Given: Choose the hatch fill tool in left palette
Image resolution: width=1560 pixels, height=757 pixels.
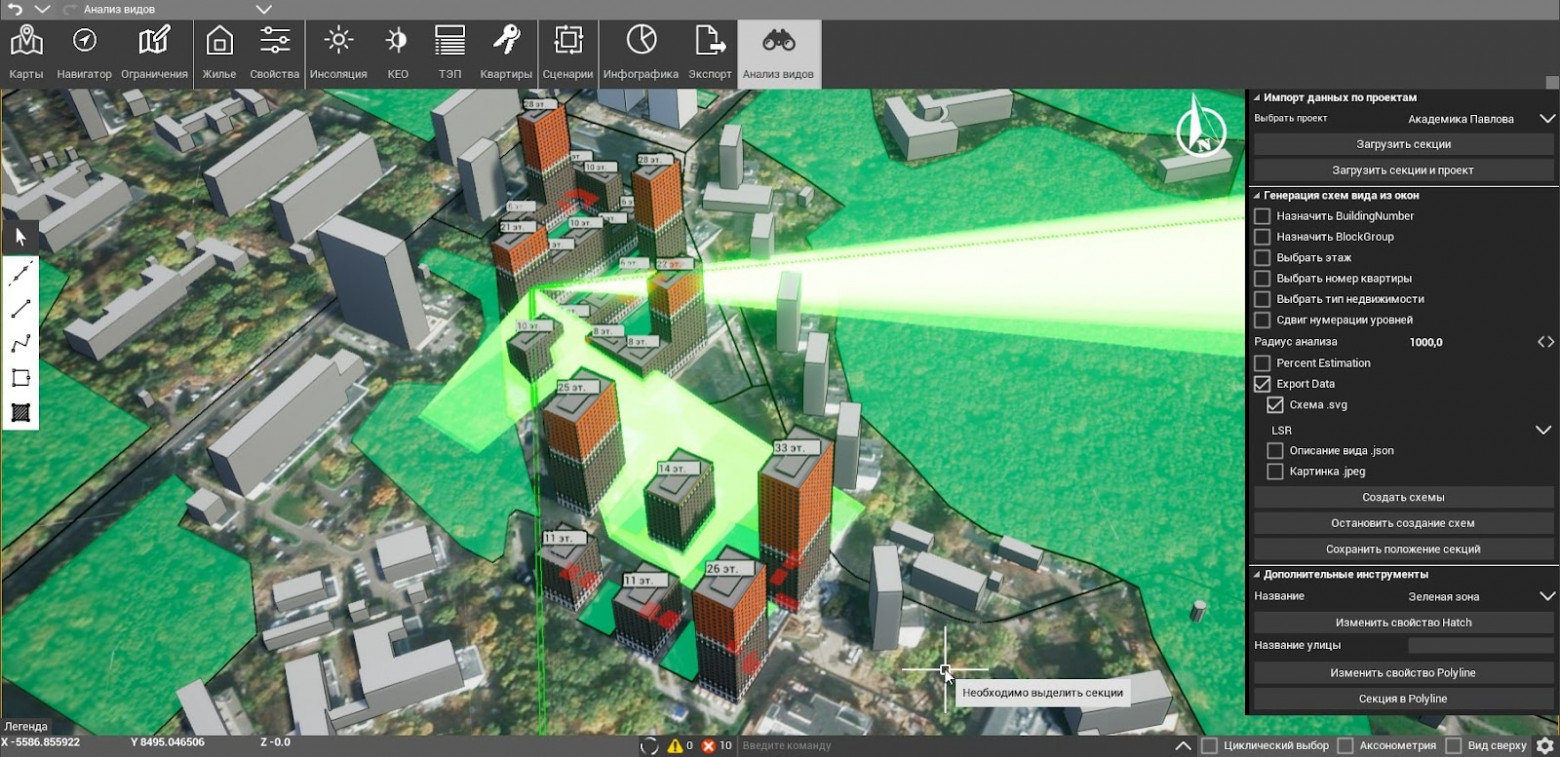Looking at the screenshot, I should click(21, 412).
